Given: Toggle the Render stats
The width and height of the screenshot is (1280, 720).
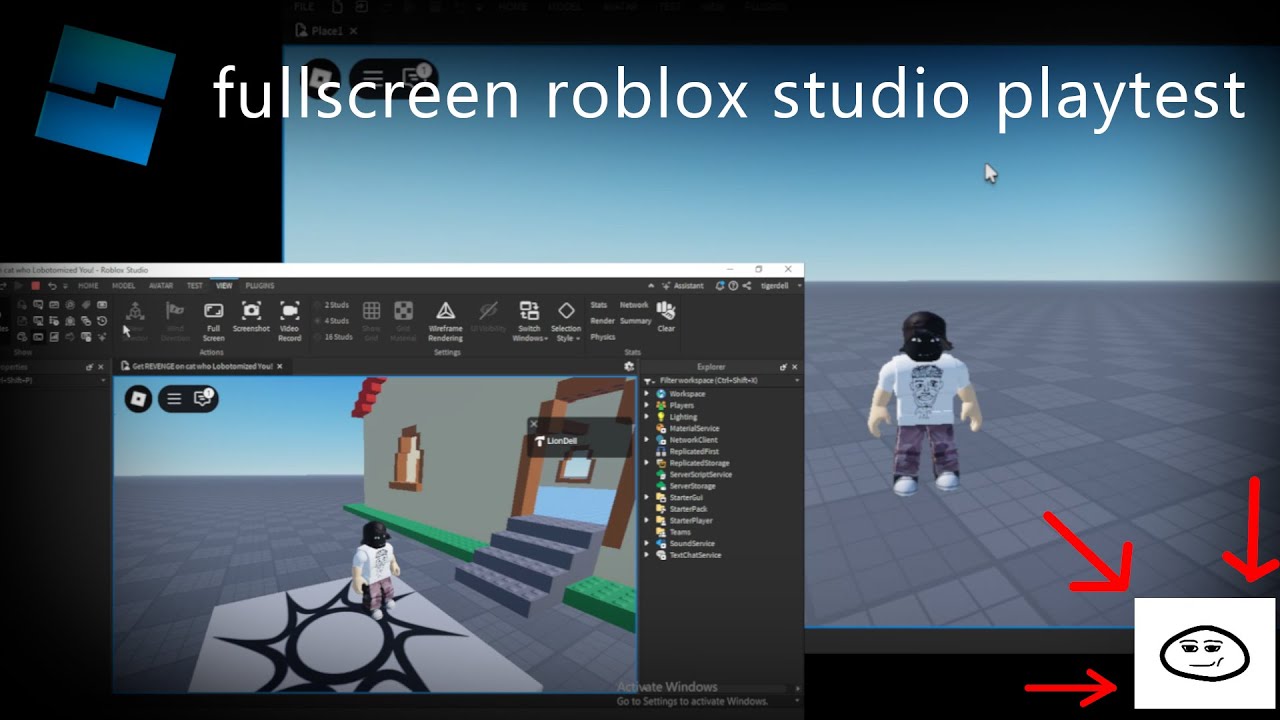Looking at the screenshot, I should point(602,321).
